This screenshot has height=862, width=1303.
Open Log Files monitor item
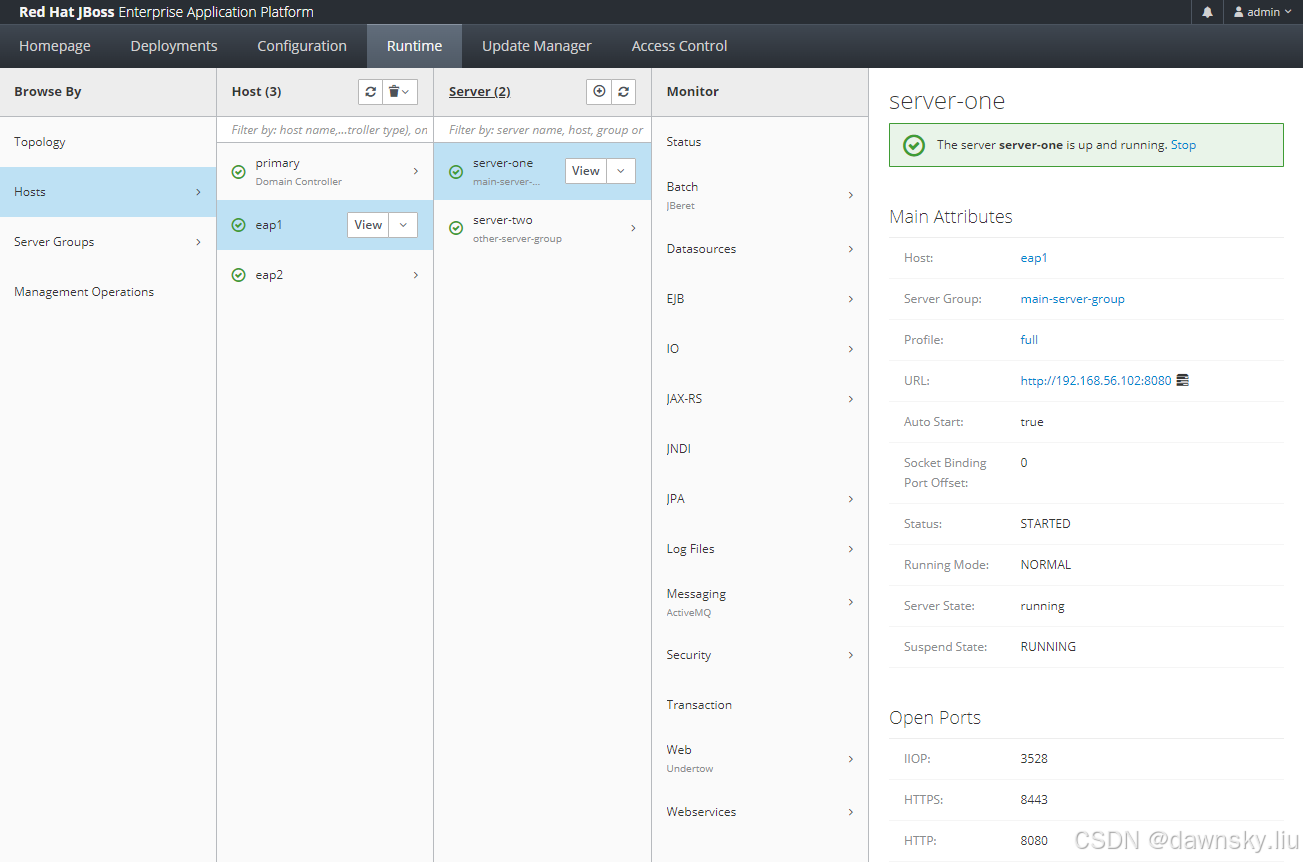coord(760,549)
